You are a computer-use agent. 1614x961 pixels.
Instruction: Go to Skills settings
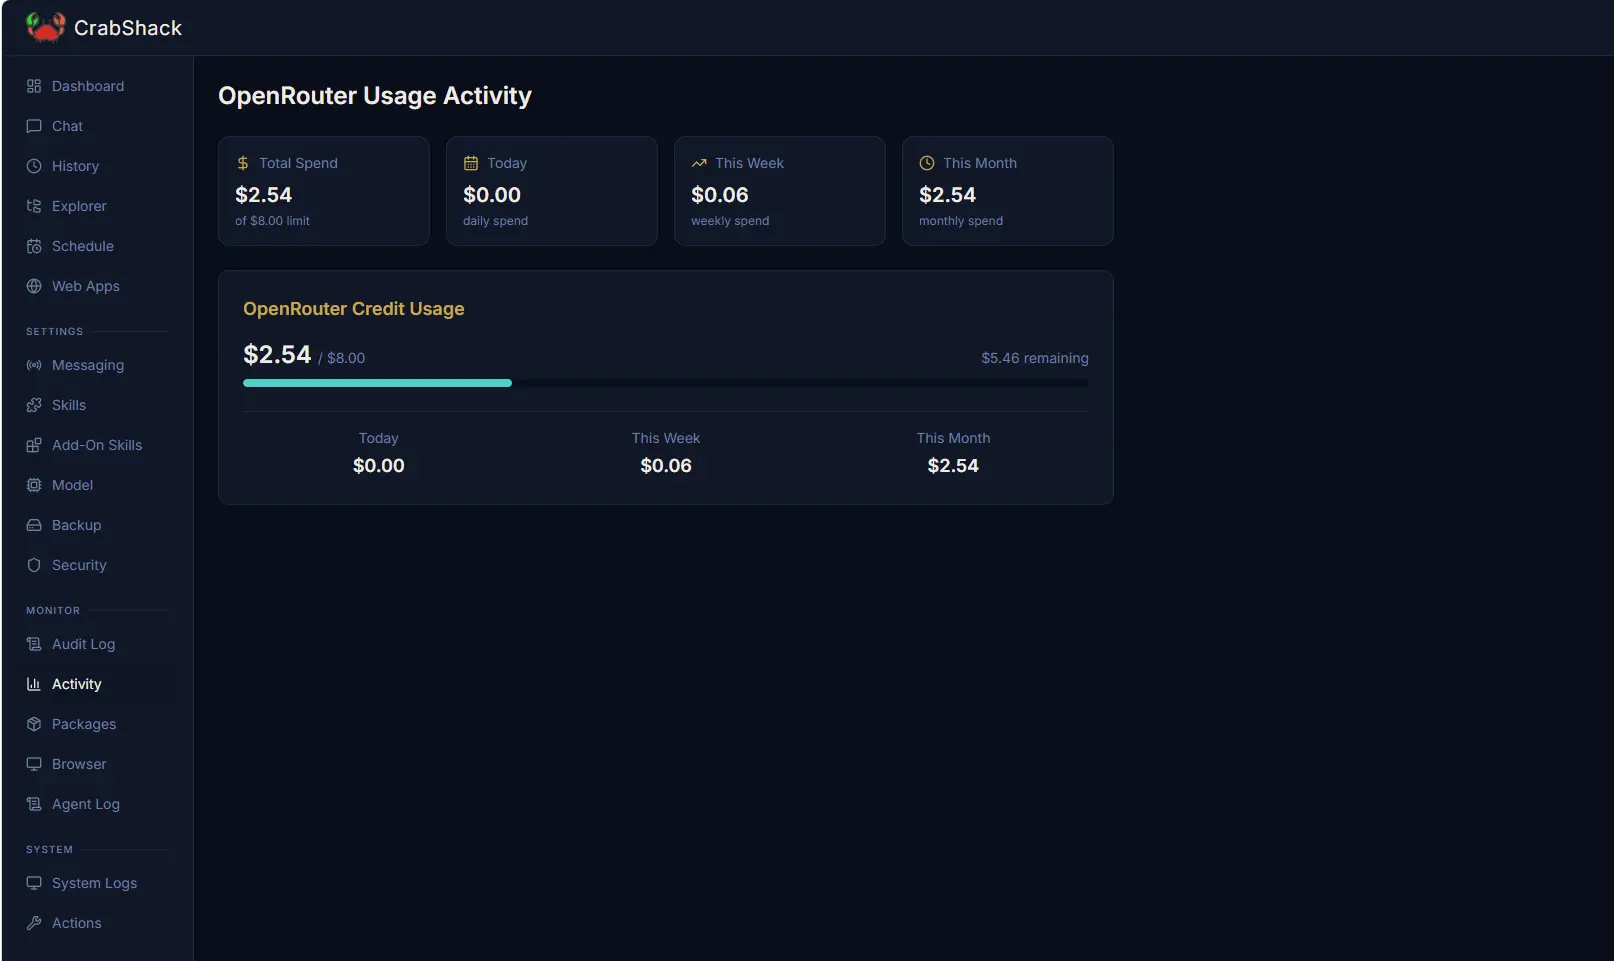pyautogui.click(x=97, y=405)
